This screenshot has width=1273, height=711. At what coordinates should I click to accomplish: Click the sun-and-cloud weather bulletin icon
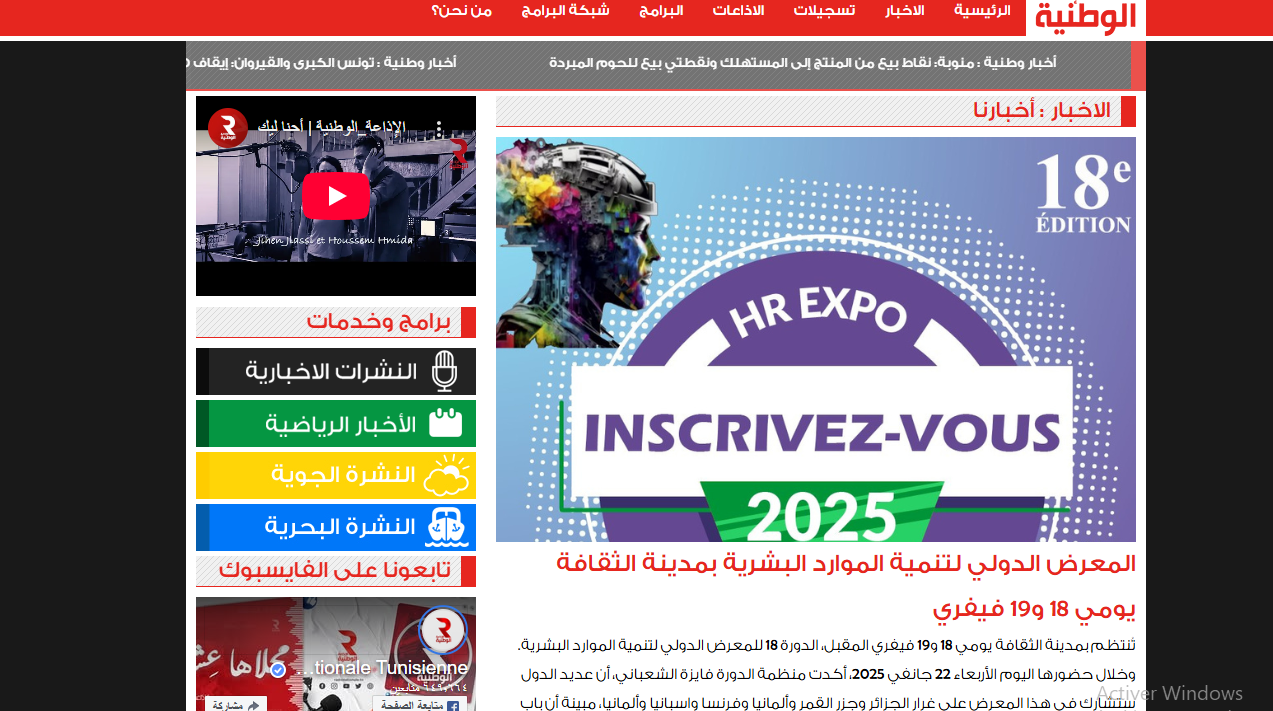pos(447,476)
